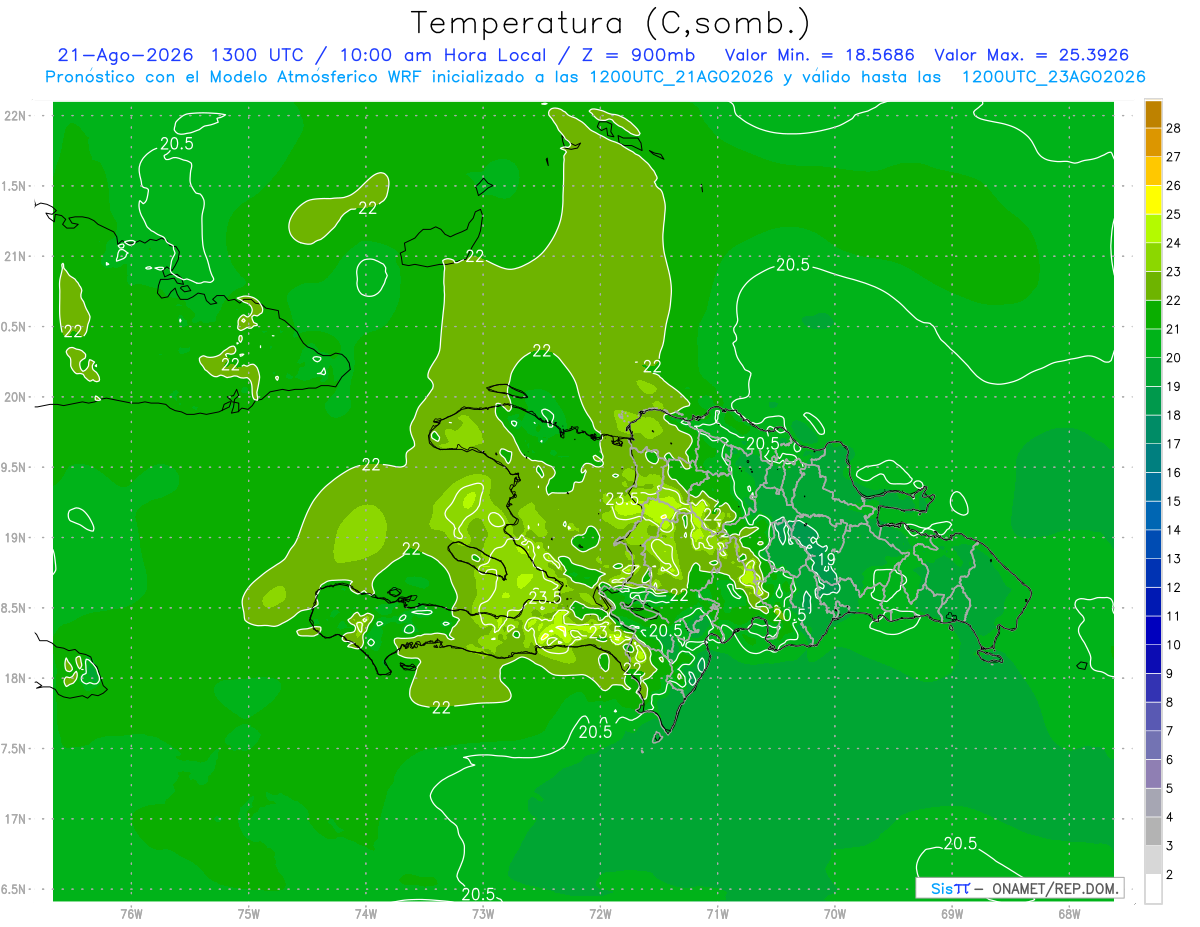Click the '76W' longitude axis label
This screenshot has width=1200, height=927.
(131, 913)
